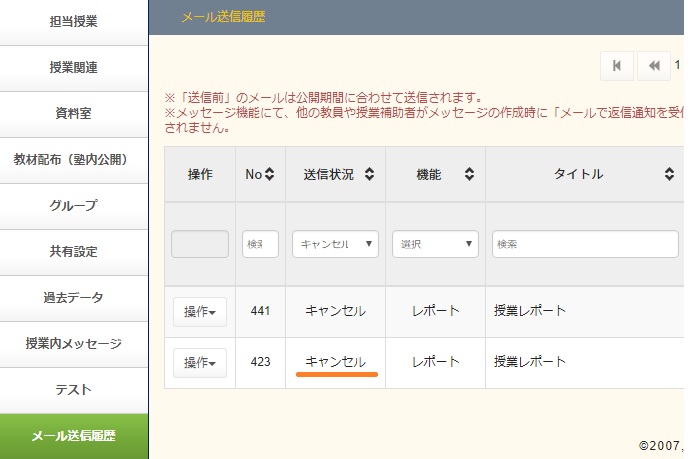
Task: Sort by タイトル column arrows
Action: click(x=669, y=175)
